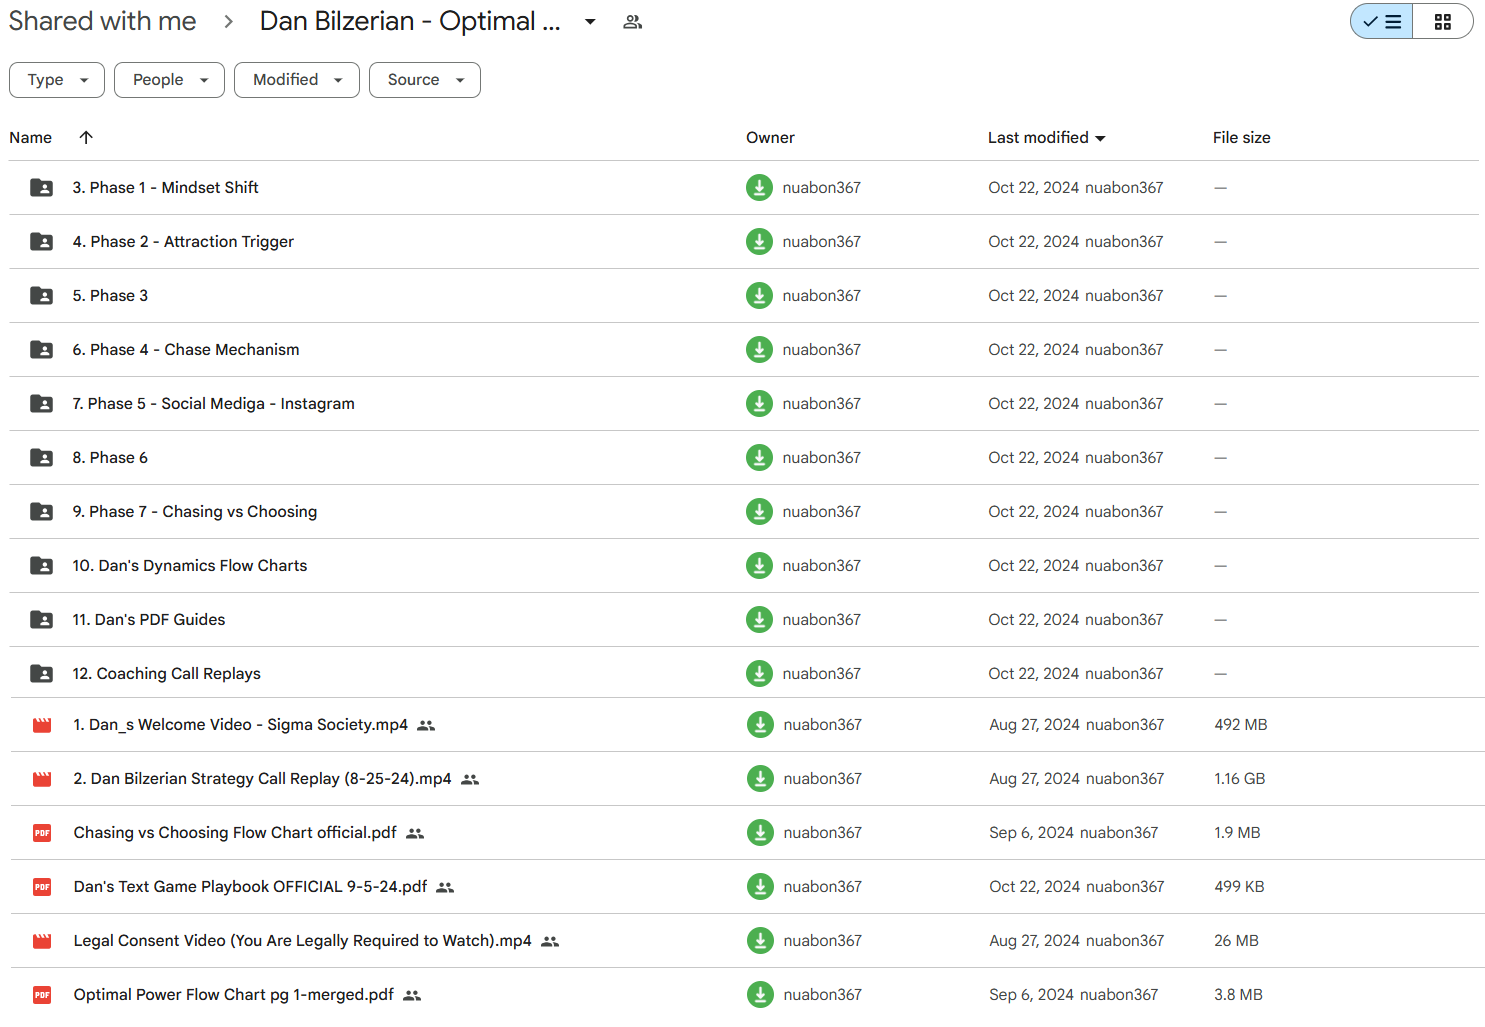Click the Owner column header
This screenshot has height=1027, width=1485.
[x=770, y=138]
